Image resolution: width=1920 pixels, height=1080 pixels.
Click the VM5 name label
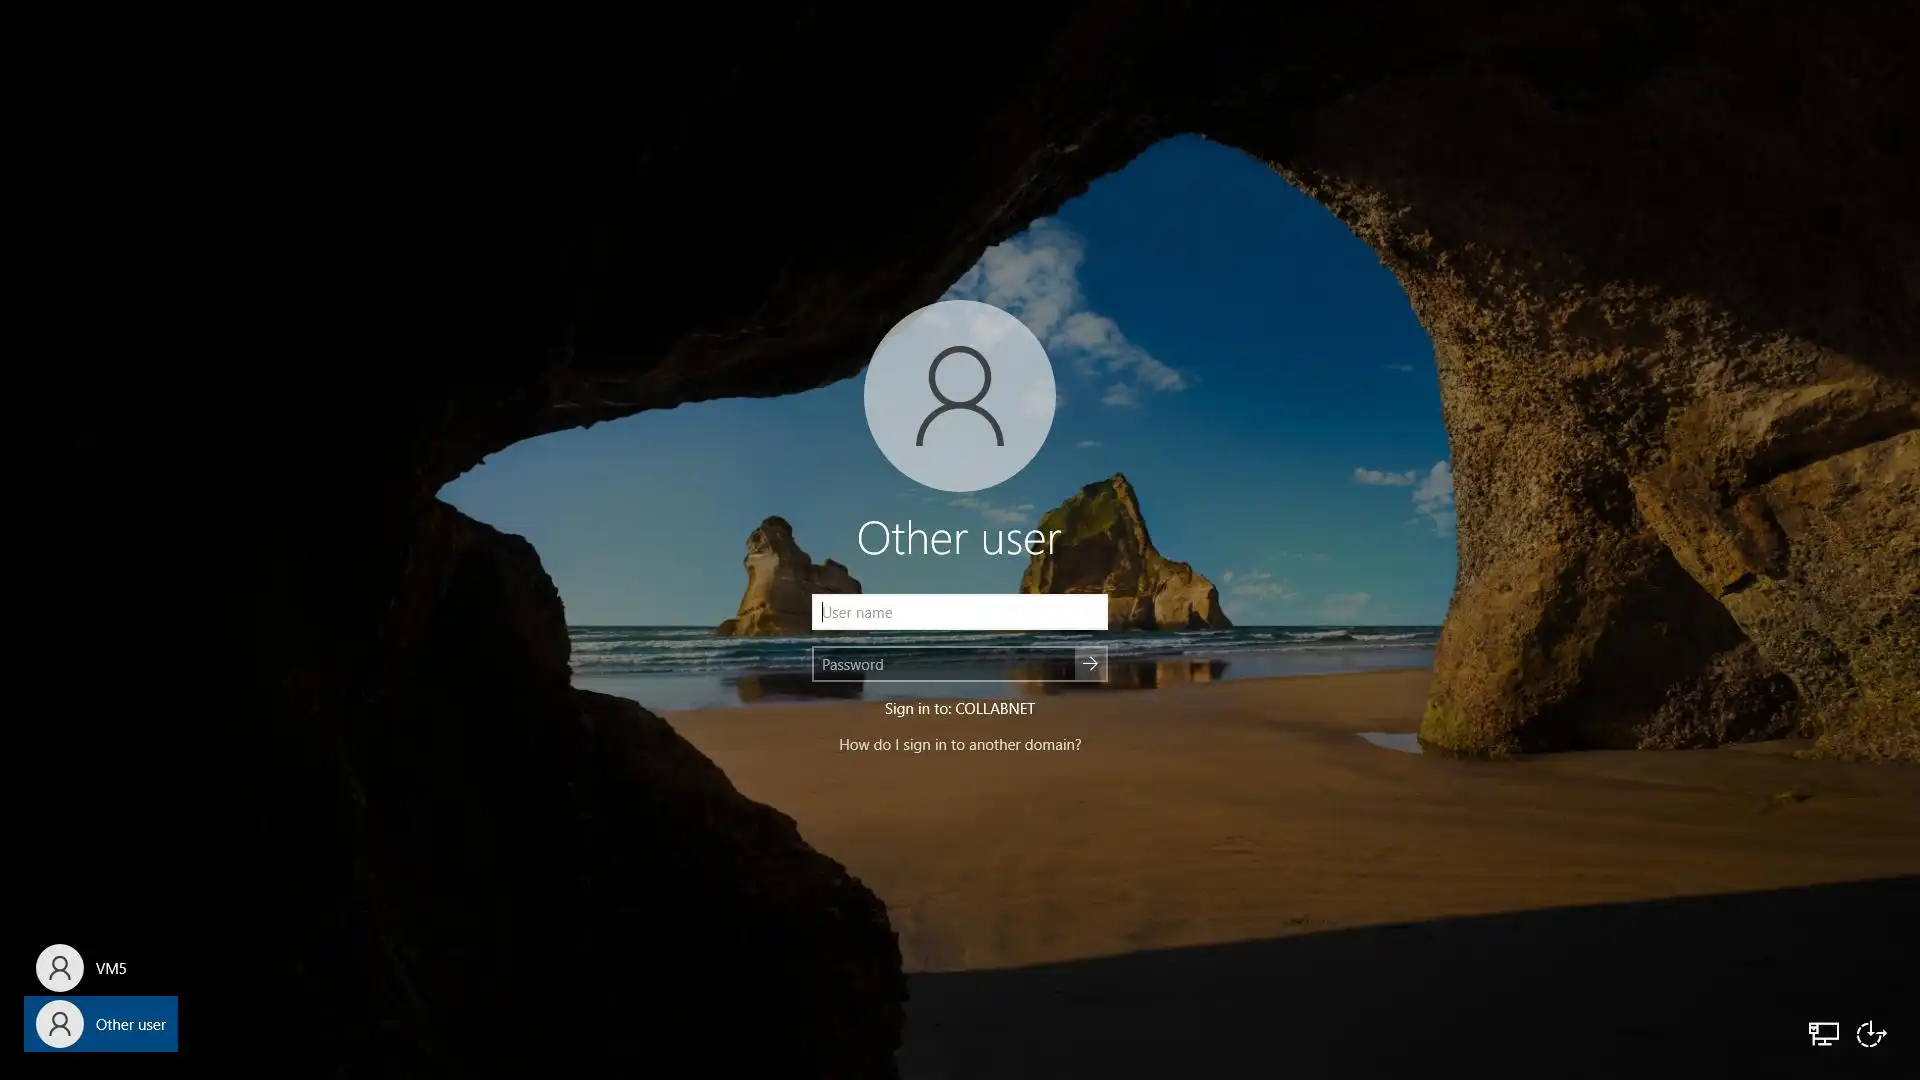click(111, 969)
